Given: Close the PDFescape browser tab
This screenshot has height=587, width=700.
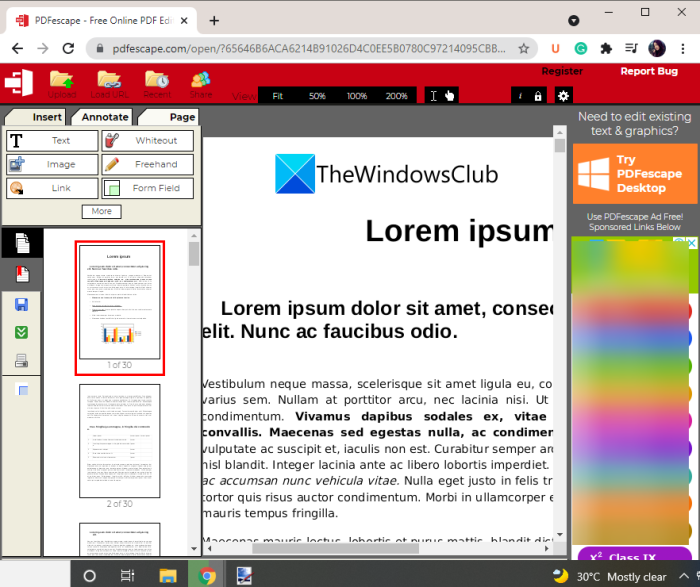Looking at the screenshot, I should pos(184,21).
